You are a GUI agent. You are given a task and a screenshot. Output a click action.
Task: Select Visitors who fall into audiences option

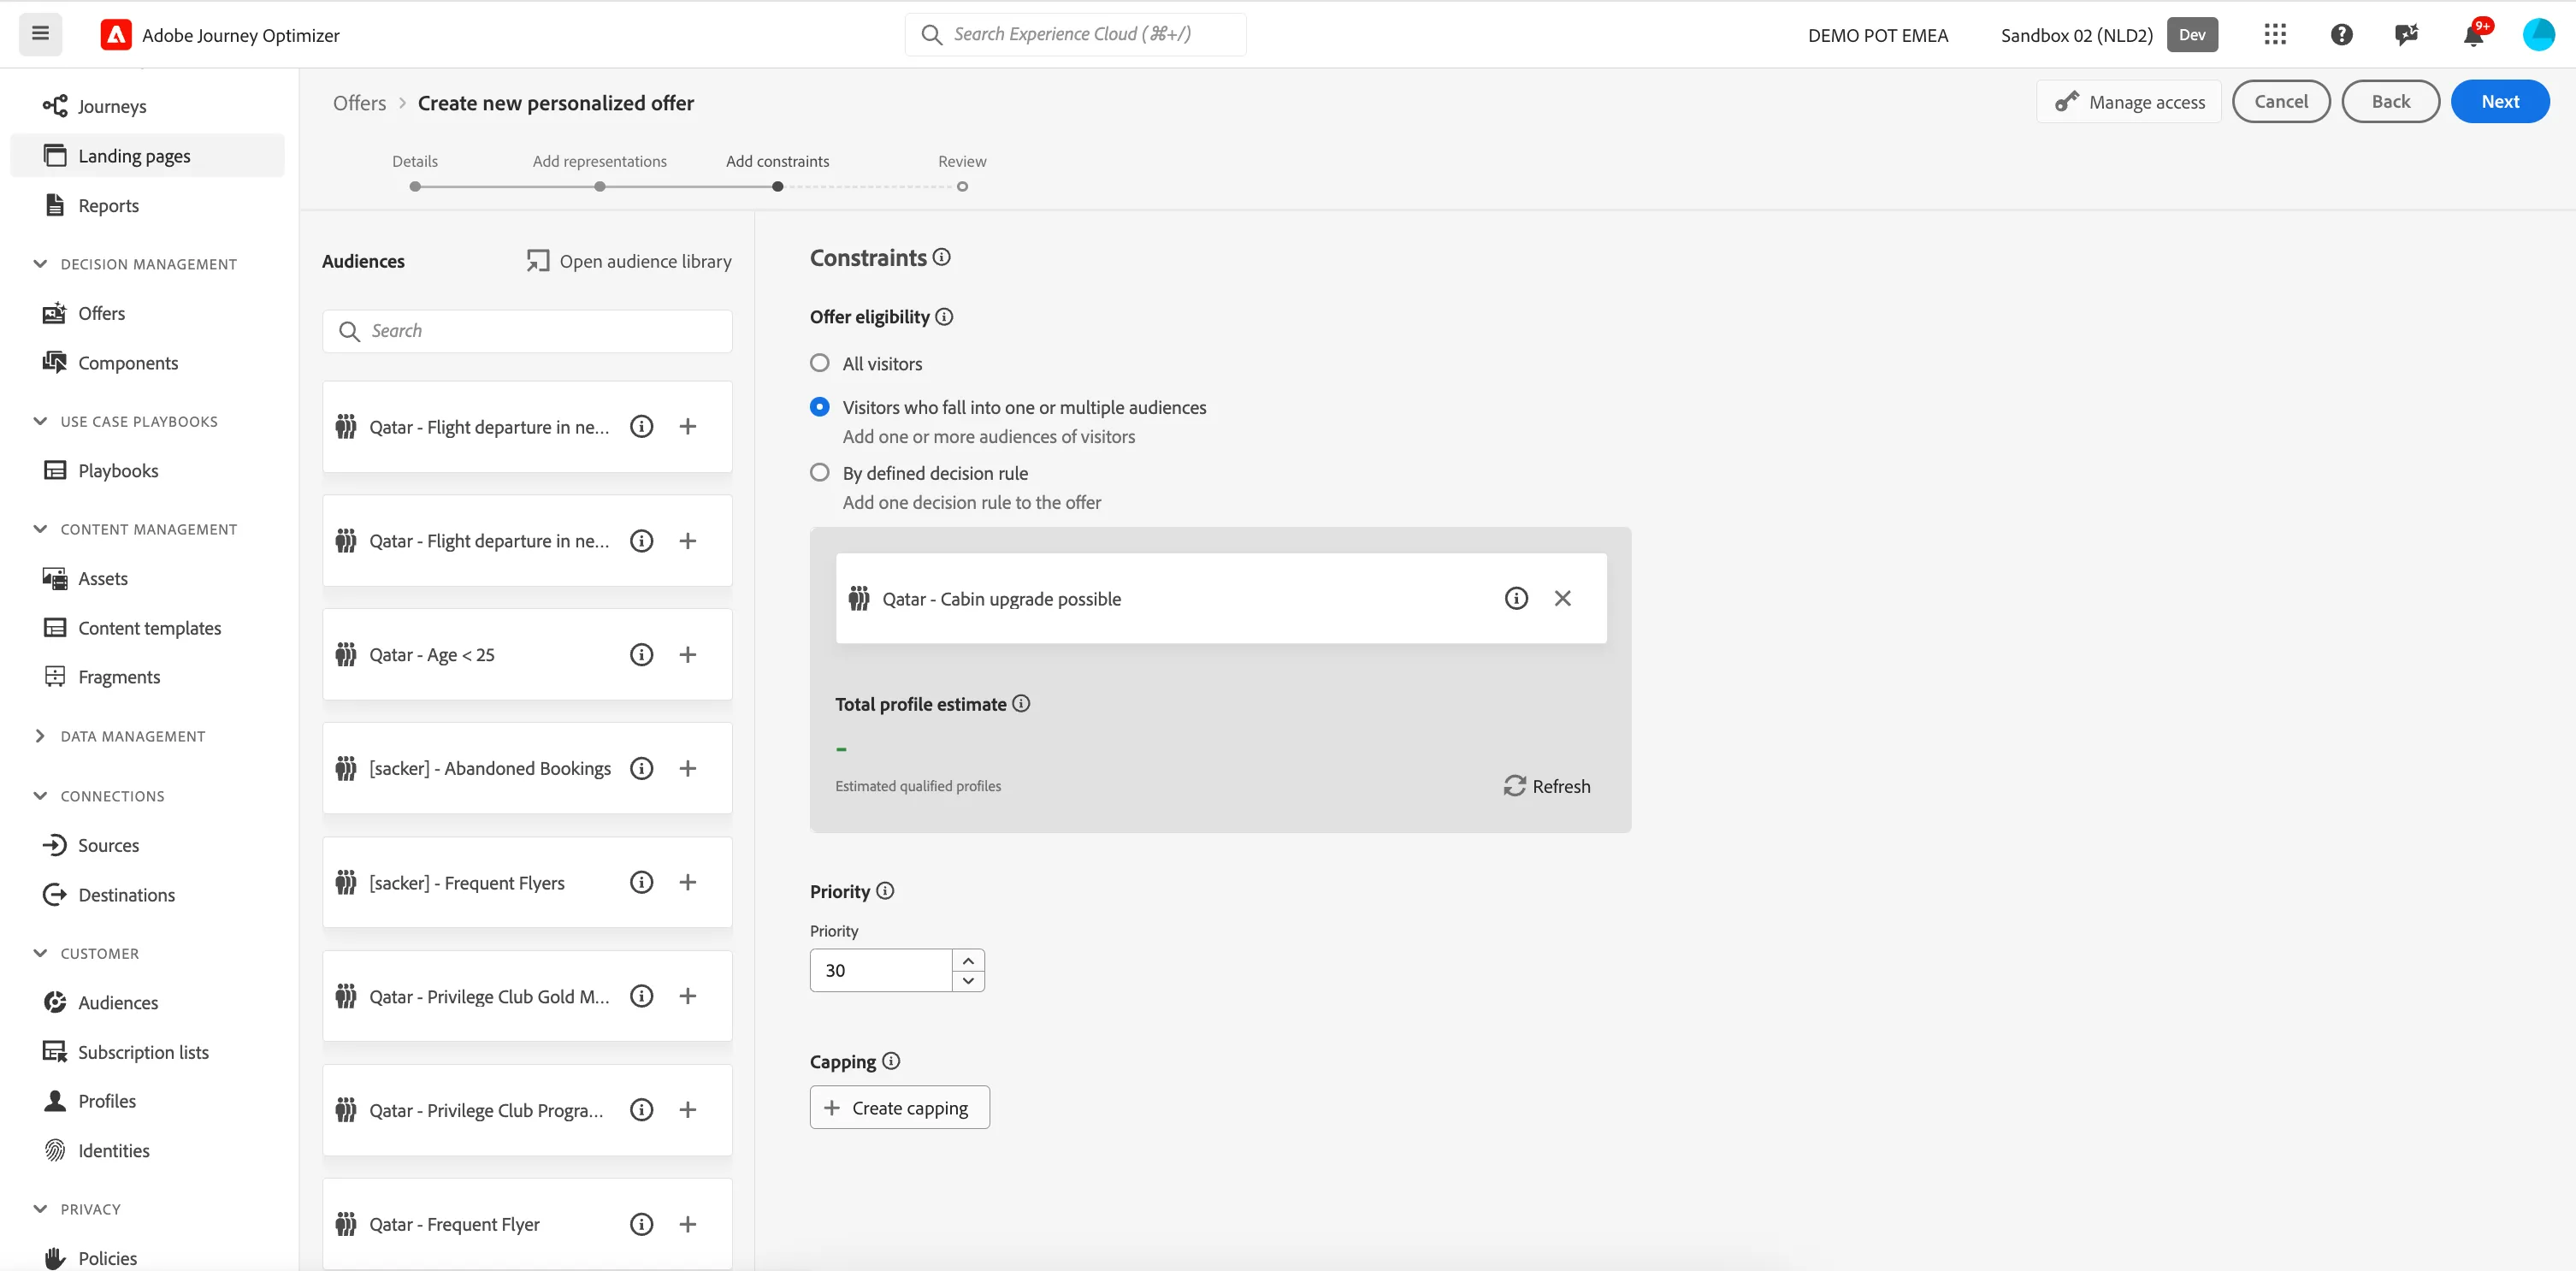(x=819, y=406)
